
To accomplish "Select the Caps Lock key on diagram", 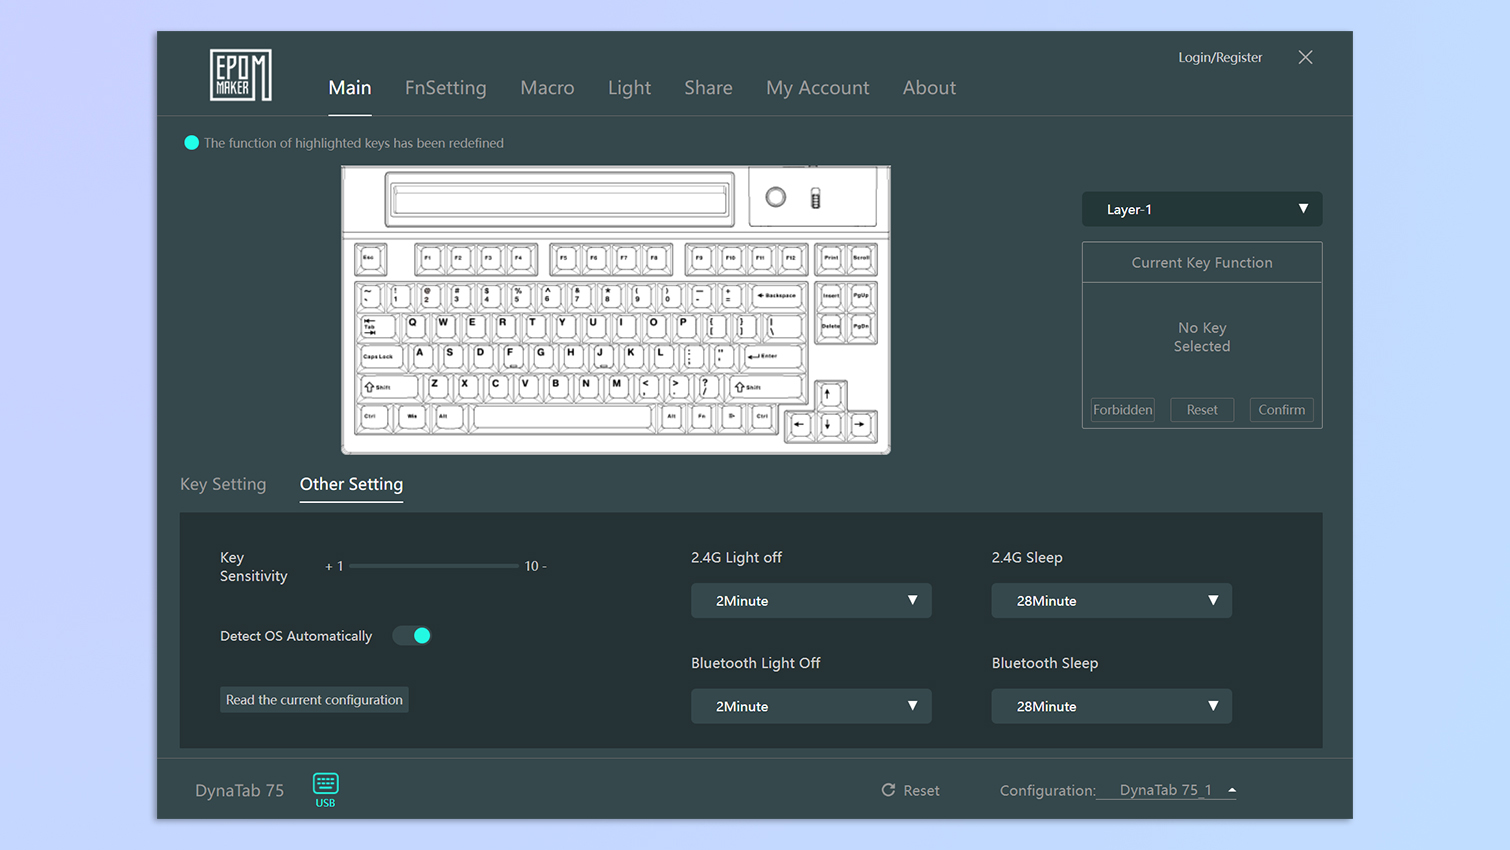I will pyautogui.click(x=379, y=356).
